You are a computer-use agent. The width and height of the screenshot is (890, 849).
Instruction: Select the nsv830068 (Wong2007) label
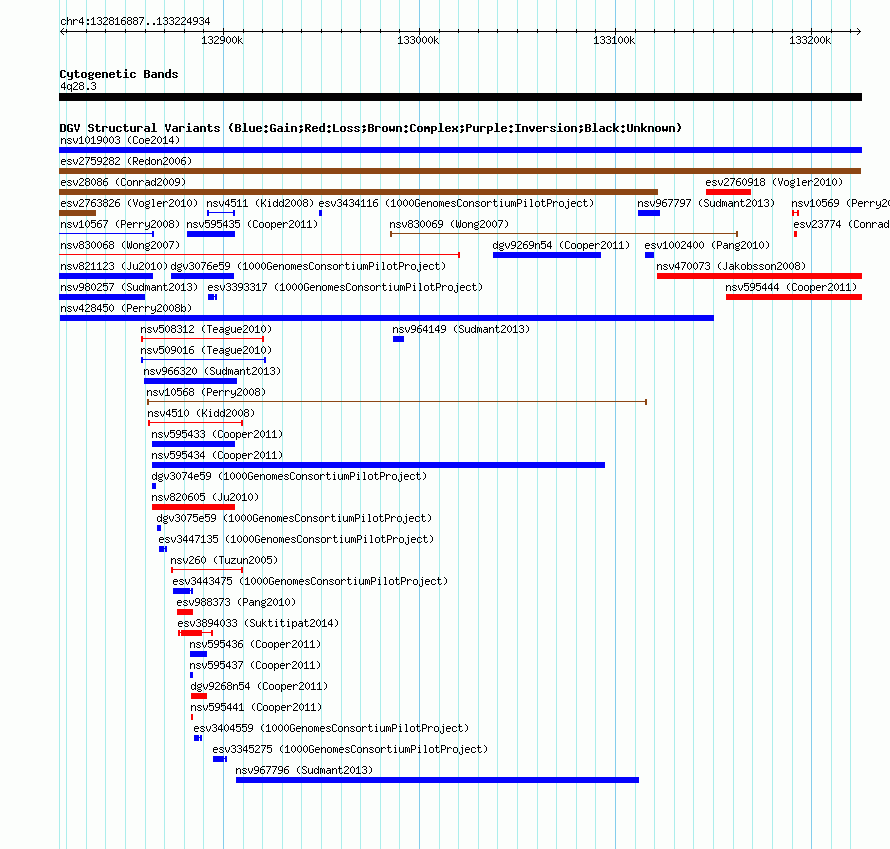click(120, 245)
